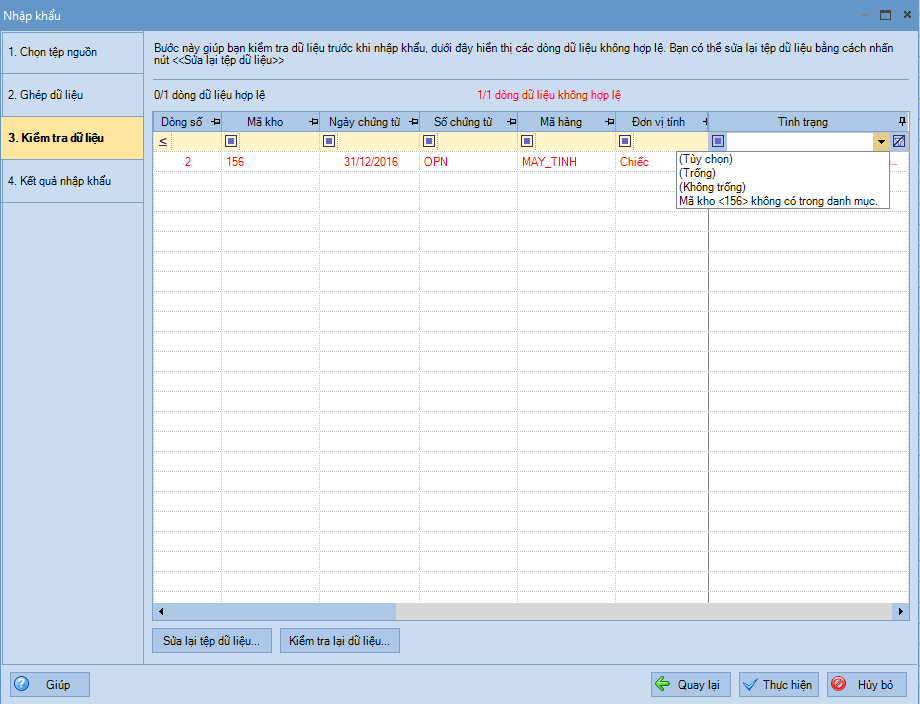Select (Tùy chọn) from the filter list
Viewport: 920px width, 704px height.
click(705, 159)
